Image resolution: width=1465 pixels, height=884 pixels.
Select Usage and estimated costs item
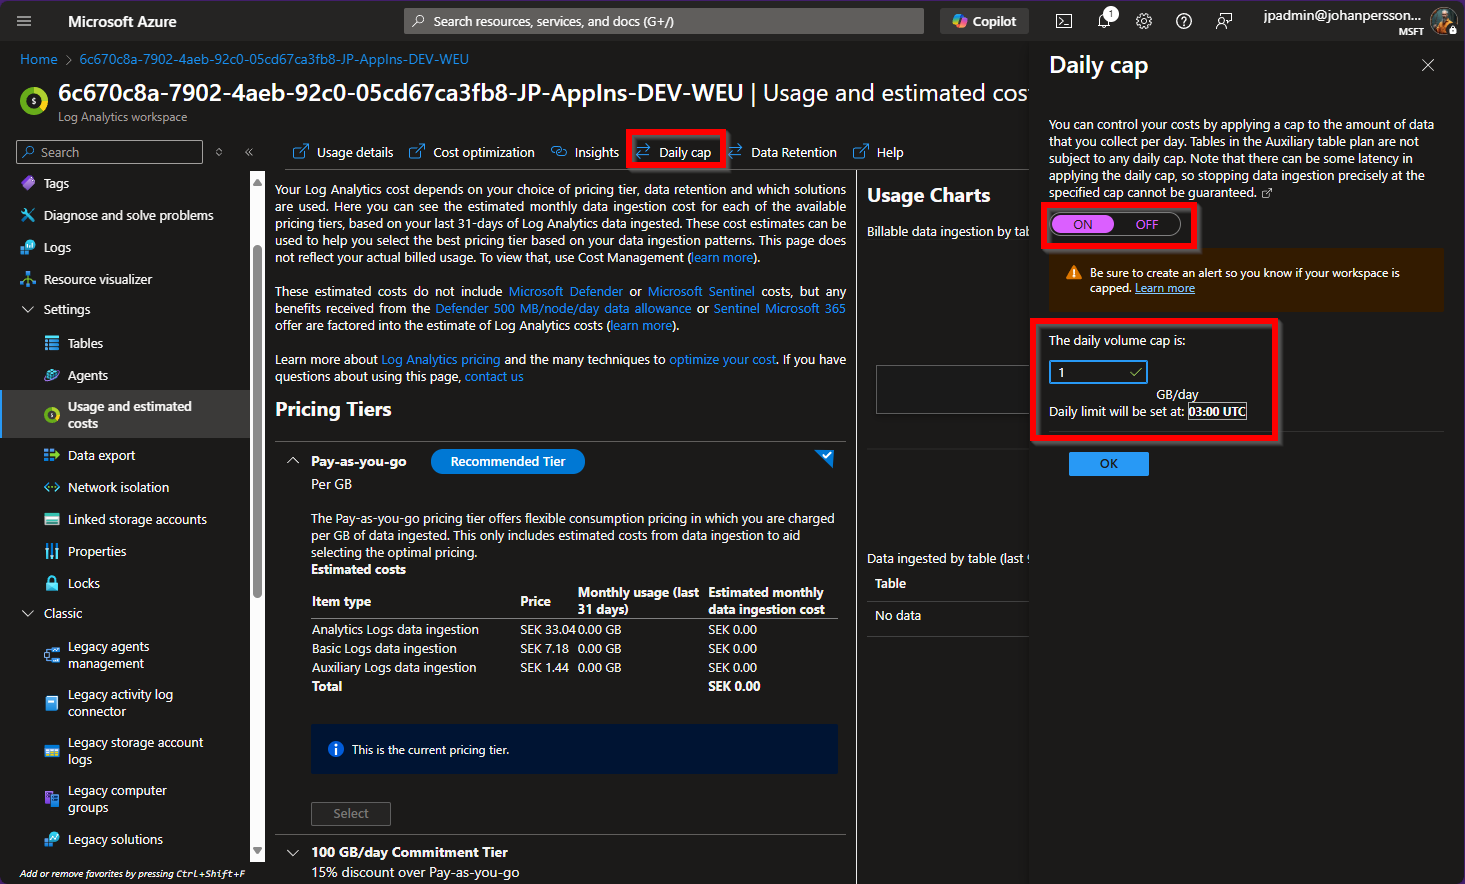125,415
